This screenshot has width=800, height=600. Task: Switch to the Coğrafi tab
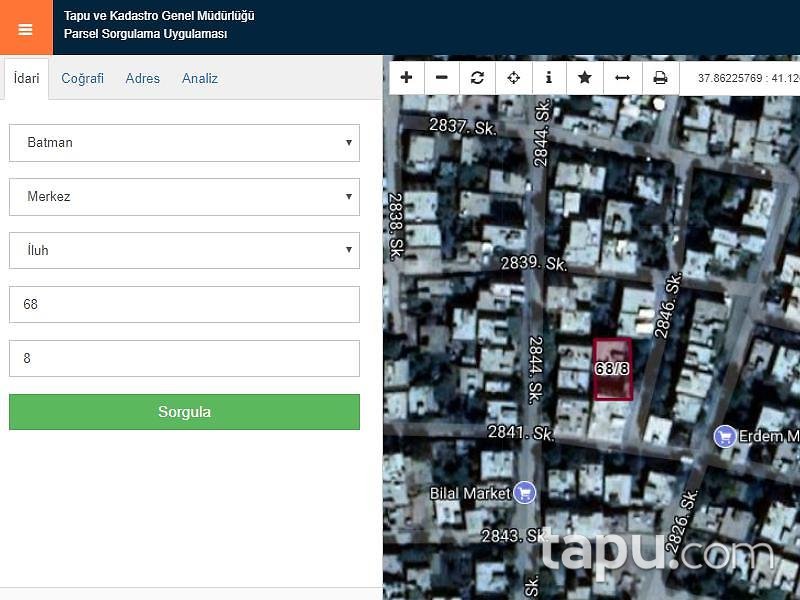82,78
